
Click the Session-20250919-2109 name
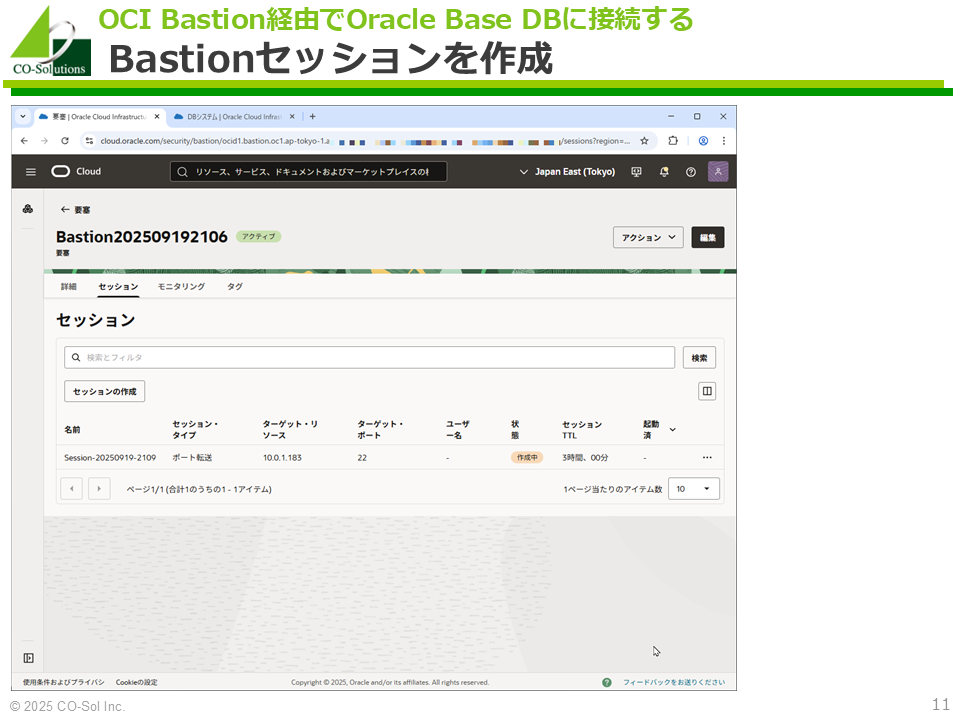[x=110, y=457]
